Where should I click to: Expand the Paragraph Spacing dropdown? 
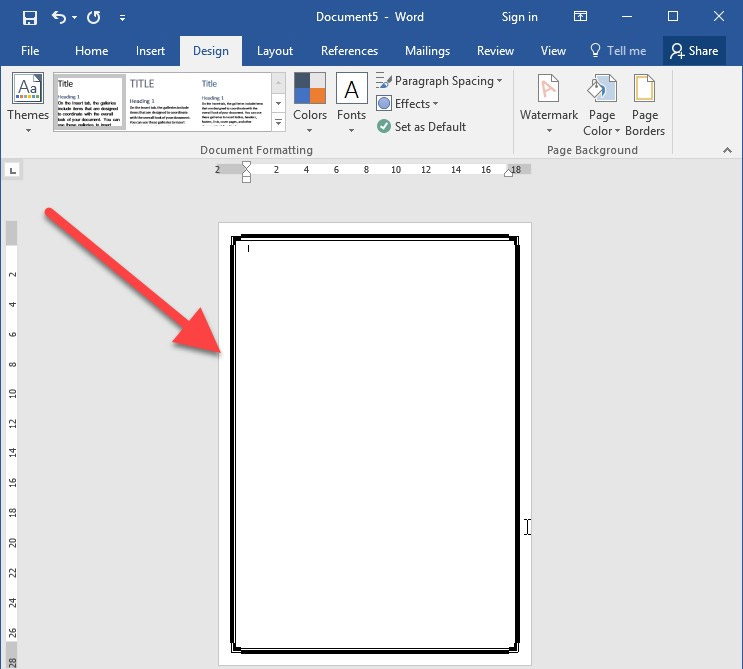click(x=439, y=81)
